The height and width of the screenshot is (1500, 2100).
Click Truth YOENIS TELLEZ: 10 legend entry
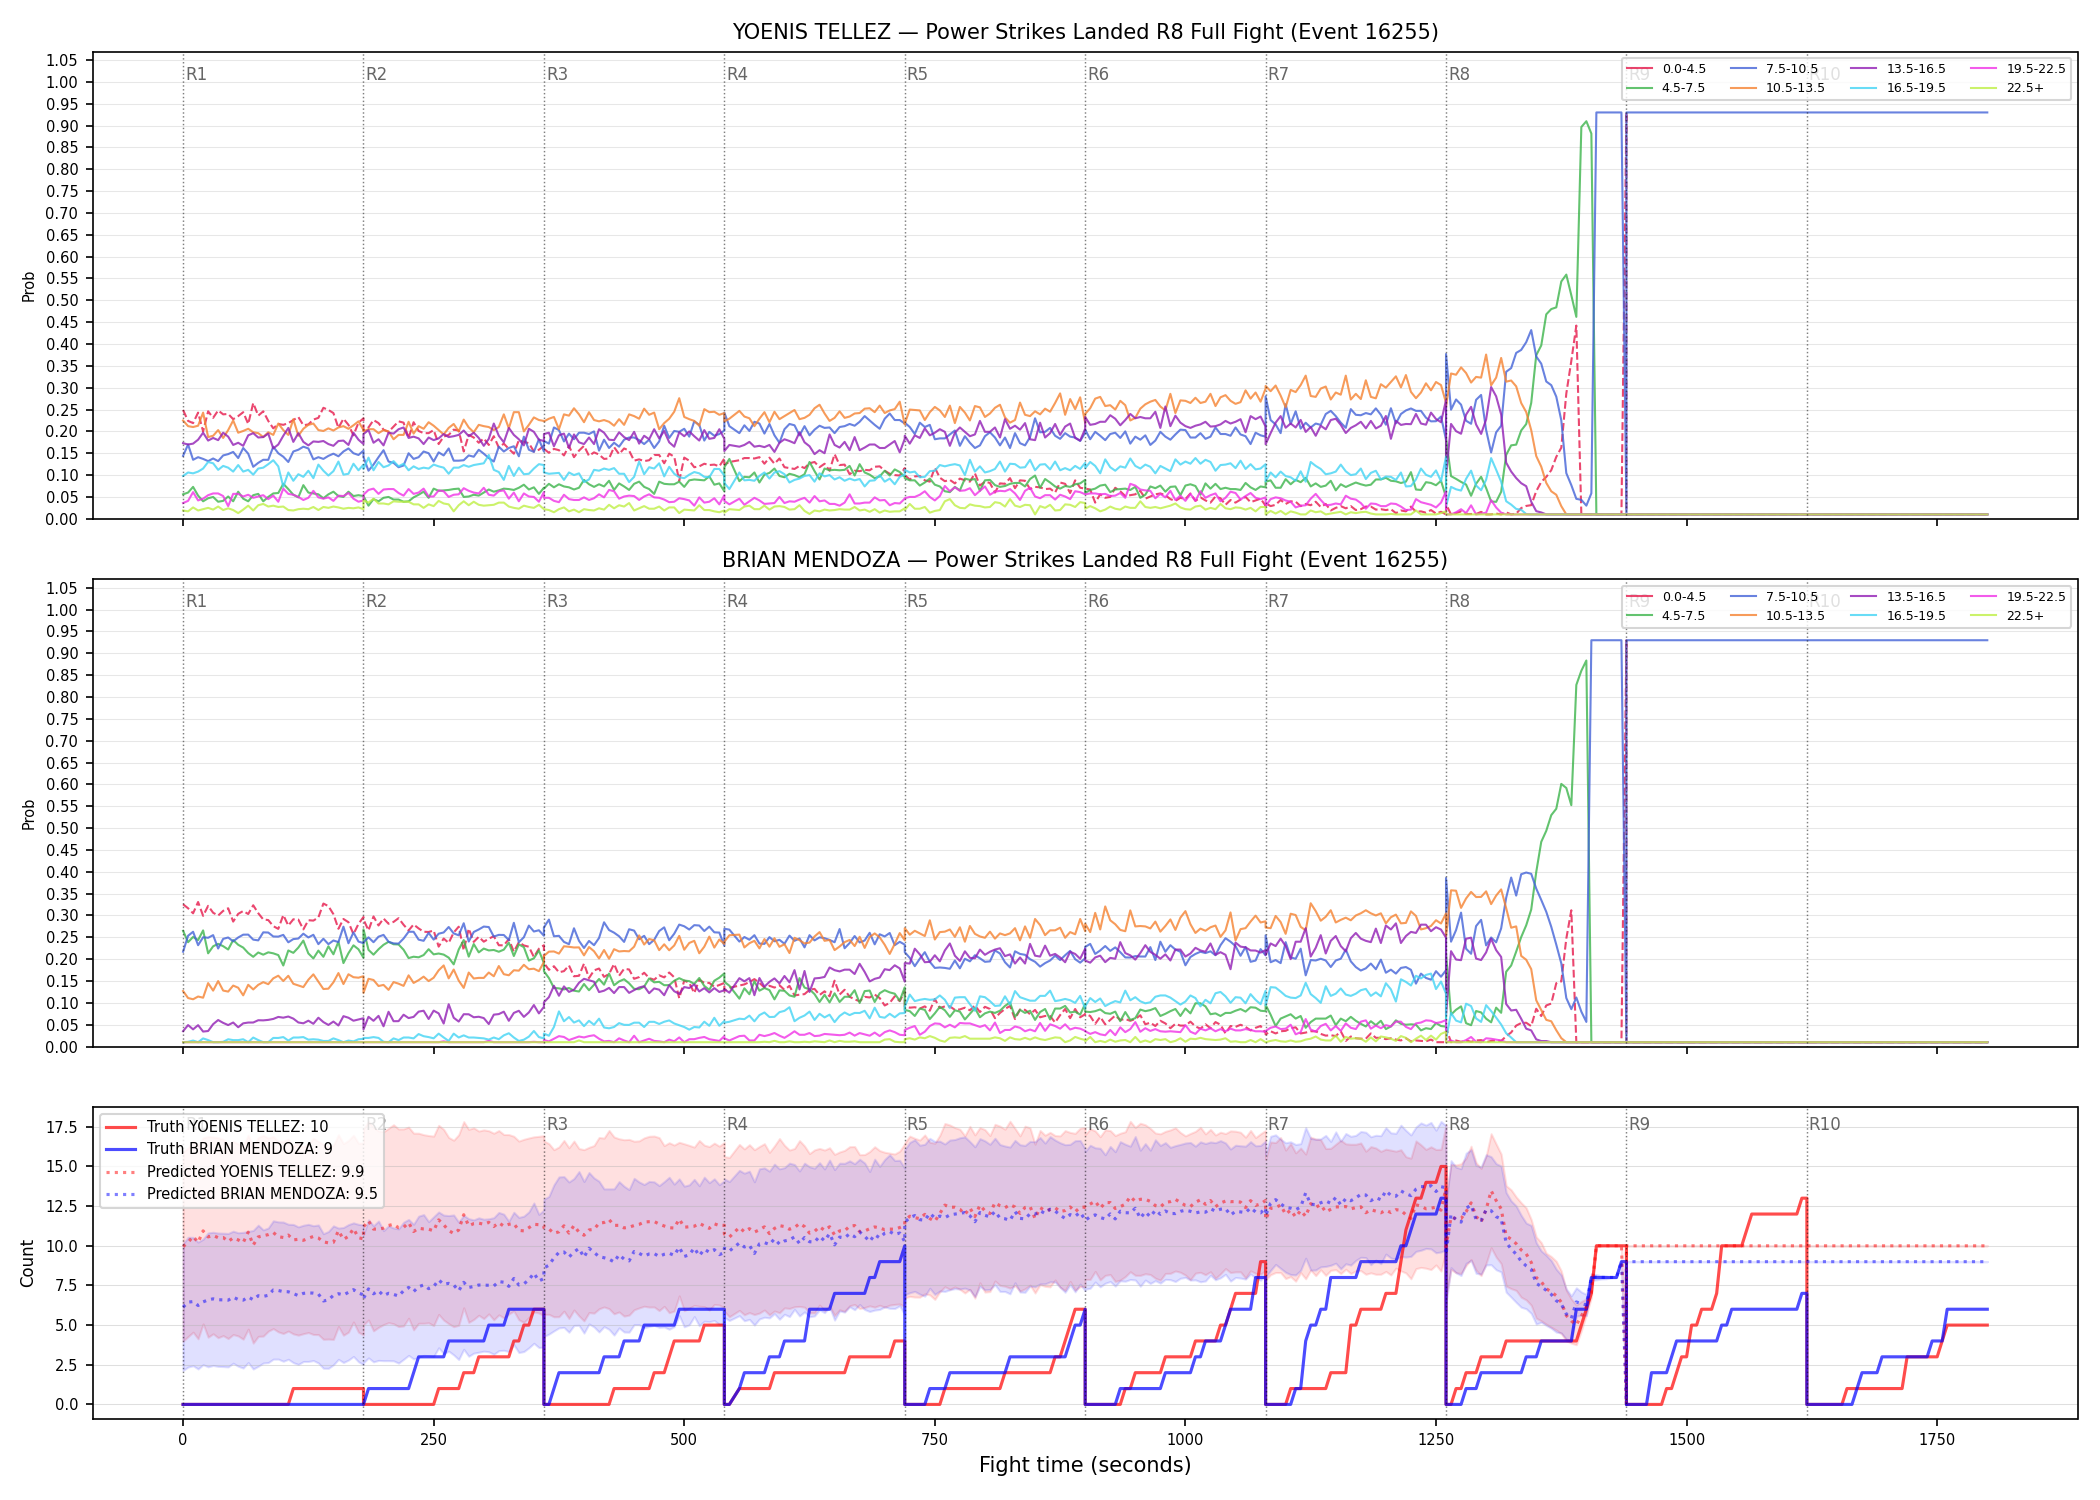(217, 1127)
